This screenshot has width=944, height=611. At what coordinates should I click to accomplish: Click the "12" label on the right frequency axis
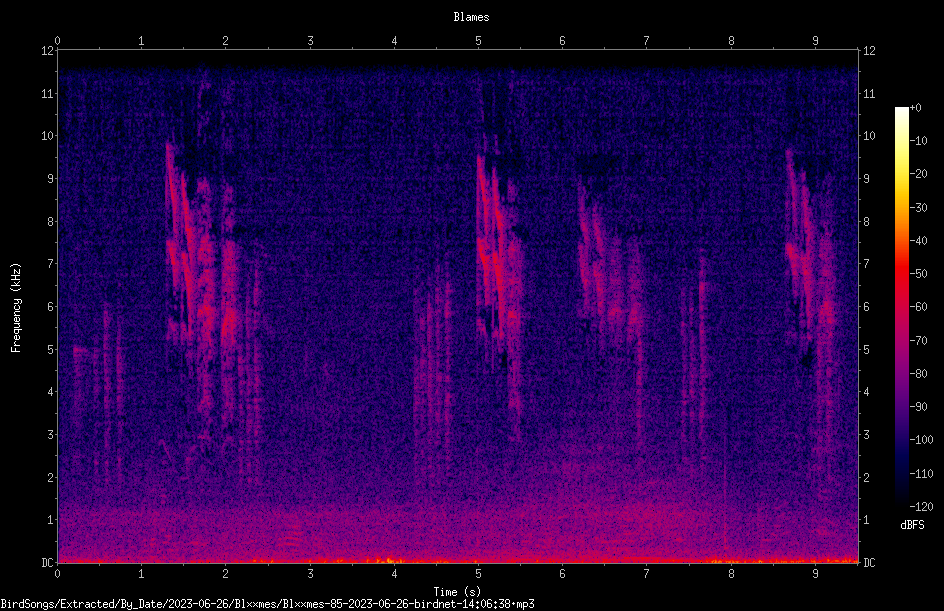[869, 51]
